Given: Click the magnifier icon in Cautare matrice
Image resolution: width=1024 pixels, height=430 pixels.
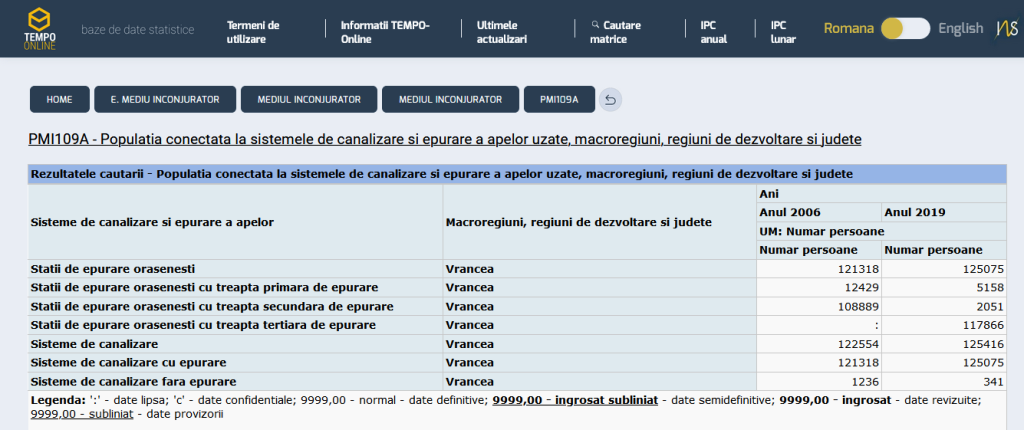Looking at the screenshot, I should (x=595, y=25).
